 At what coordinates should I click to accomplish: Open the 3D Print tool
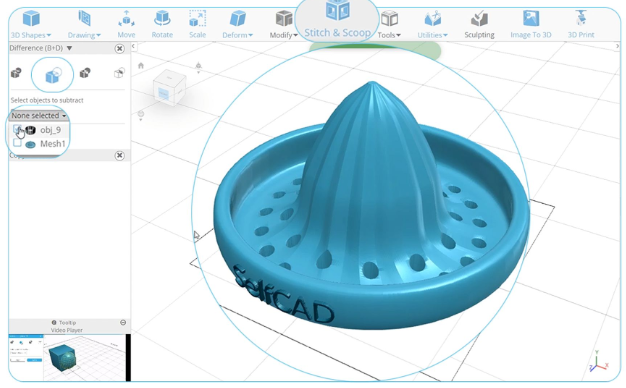[x=581, y=25]
